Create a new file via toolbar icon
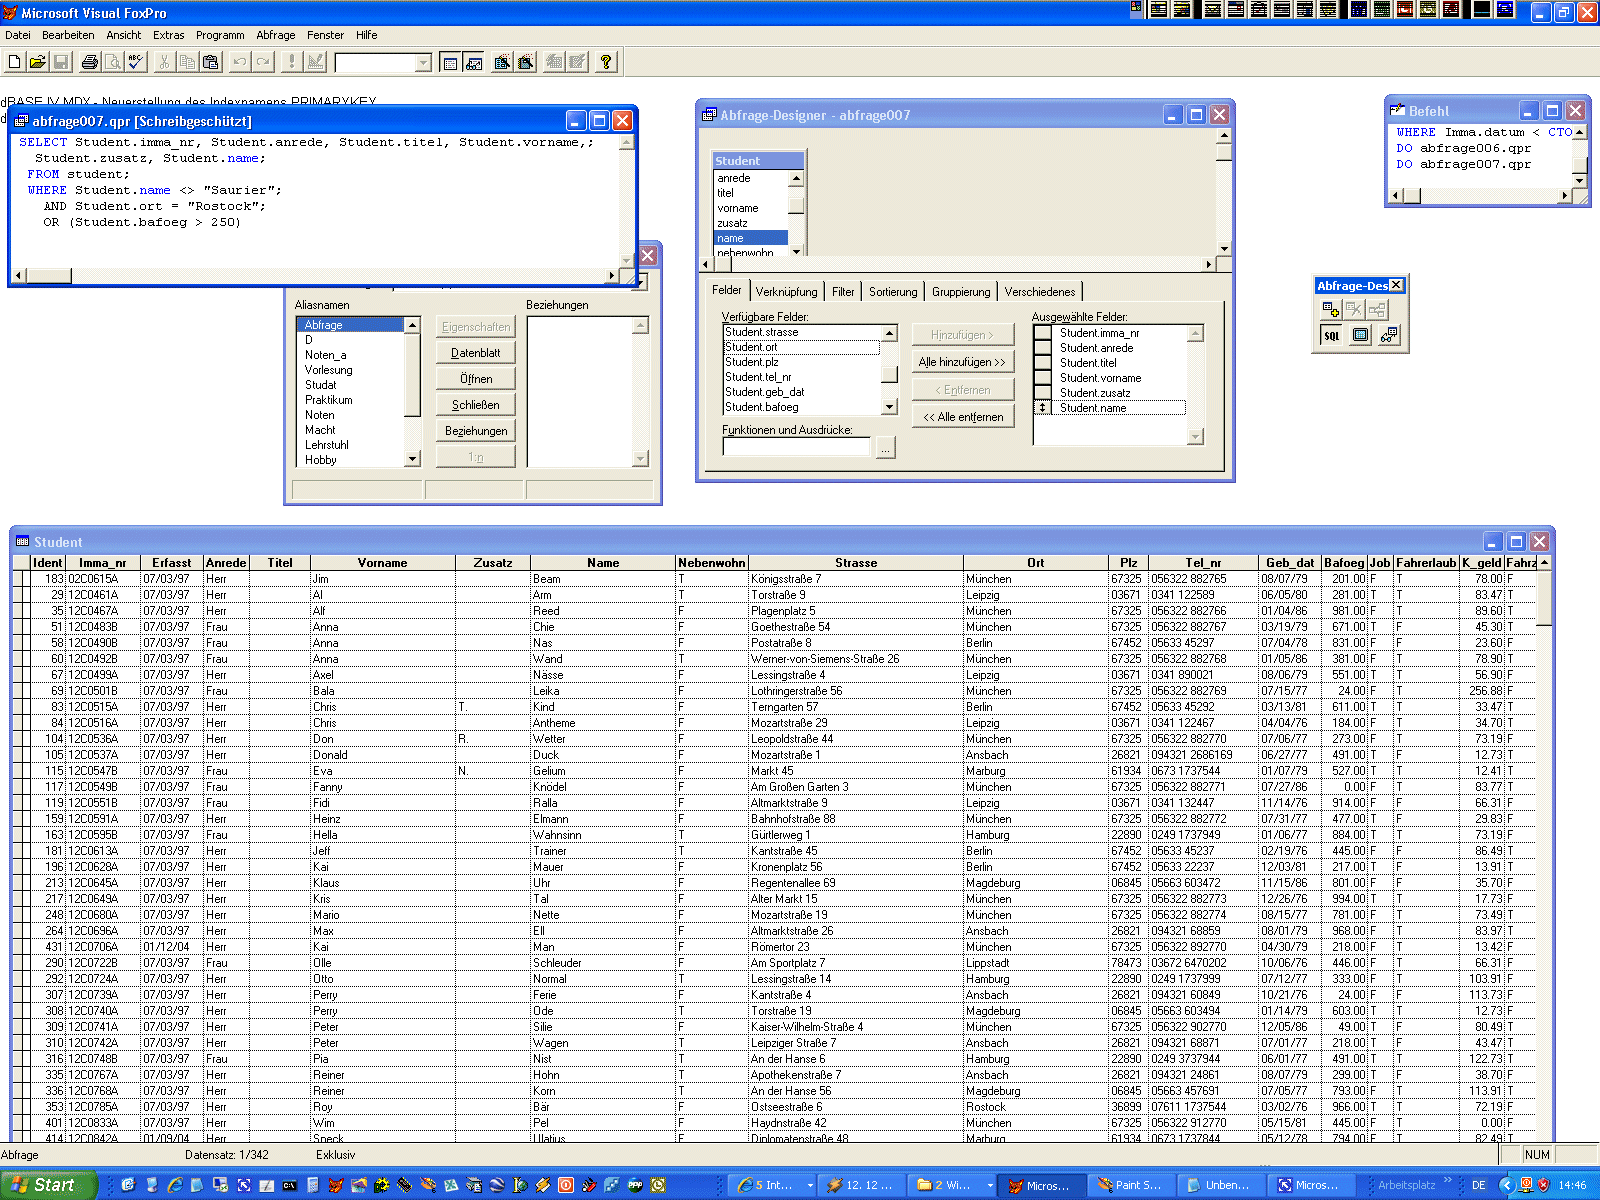 point(15,62)
